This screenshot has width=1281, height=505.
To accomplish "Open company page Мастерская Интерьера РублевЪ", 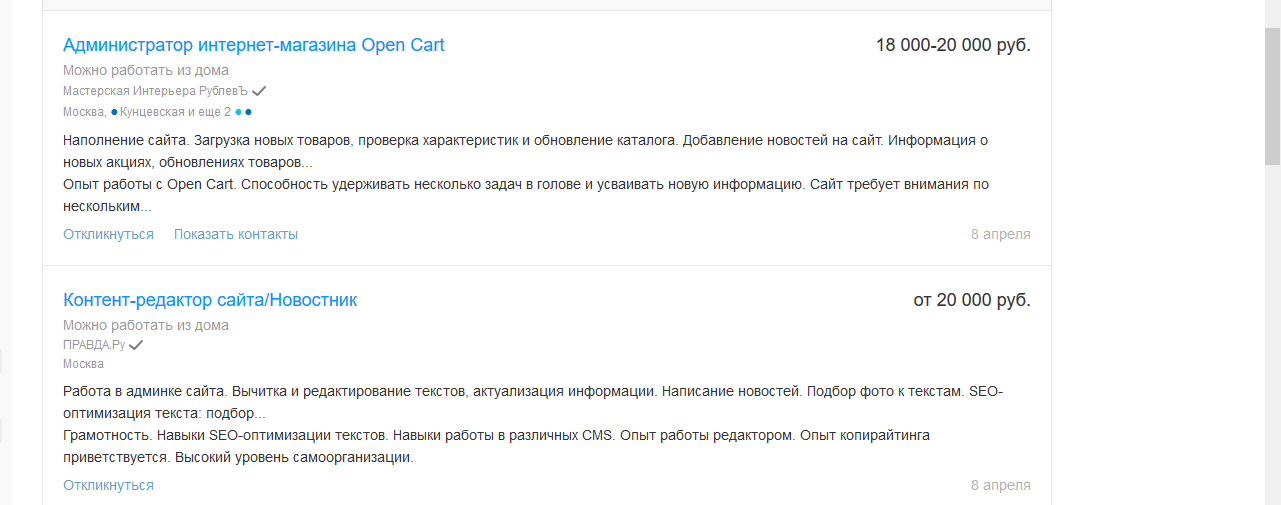I will click(x=155, y=91).
